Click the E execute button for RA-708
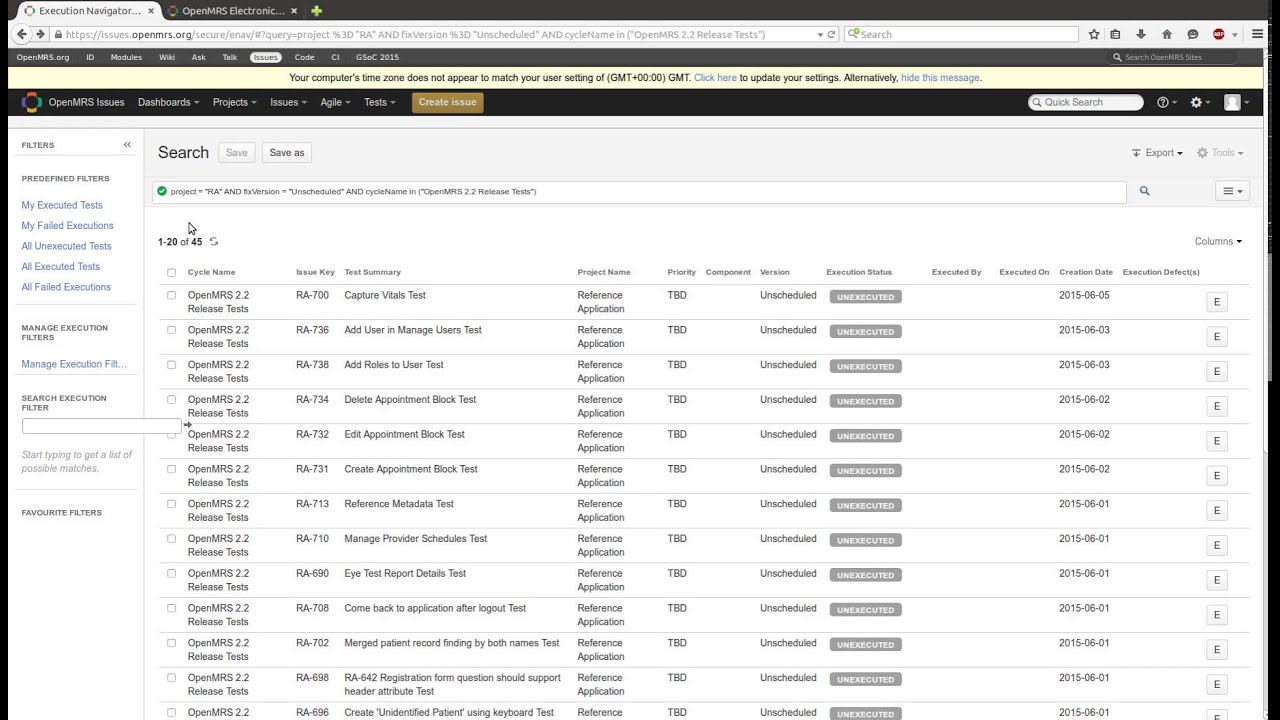This screenshot has height=720, width=1280. point(1217,615)
